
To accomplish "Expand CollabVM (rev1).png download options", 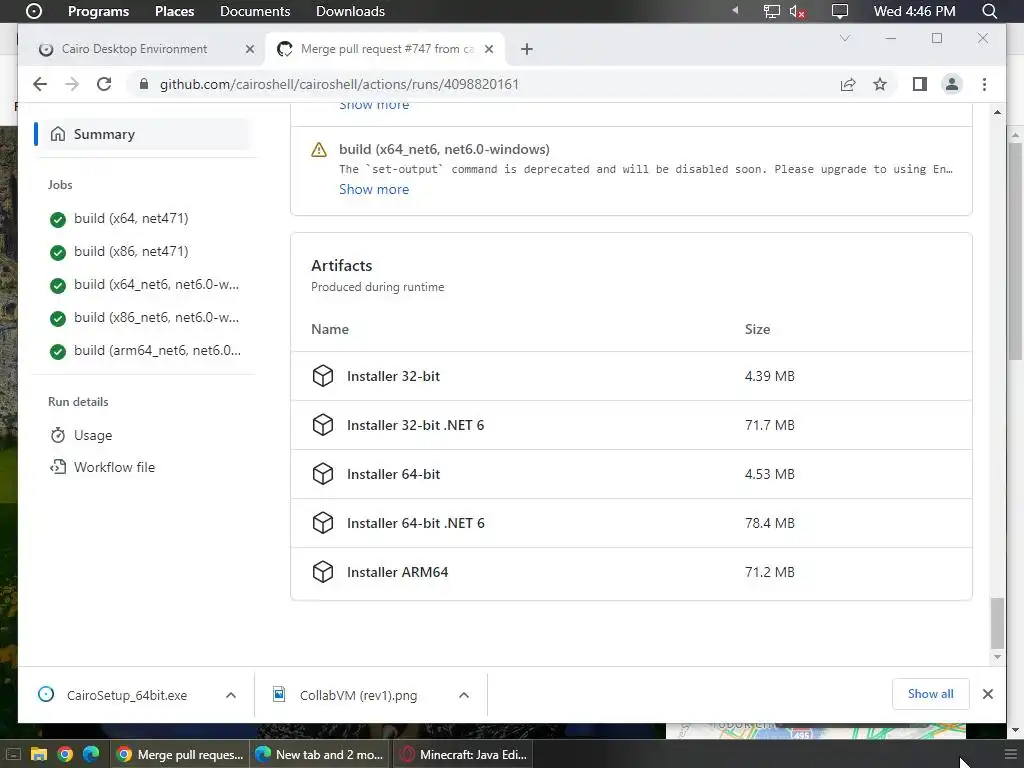I will 464,696.
